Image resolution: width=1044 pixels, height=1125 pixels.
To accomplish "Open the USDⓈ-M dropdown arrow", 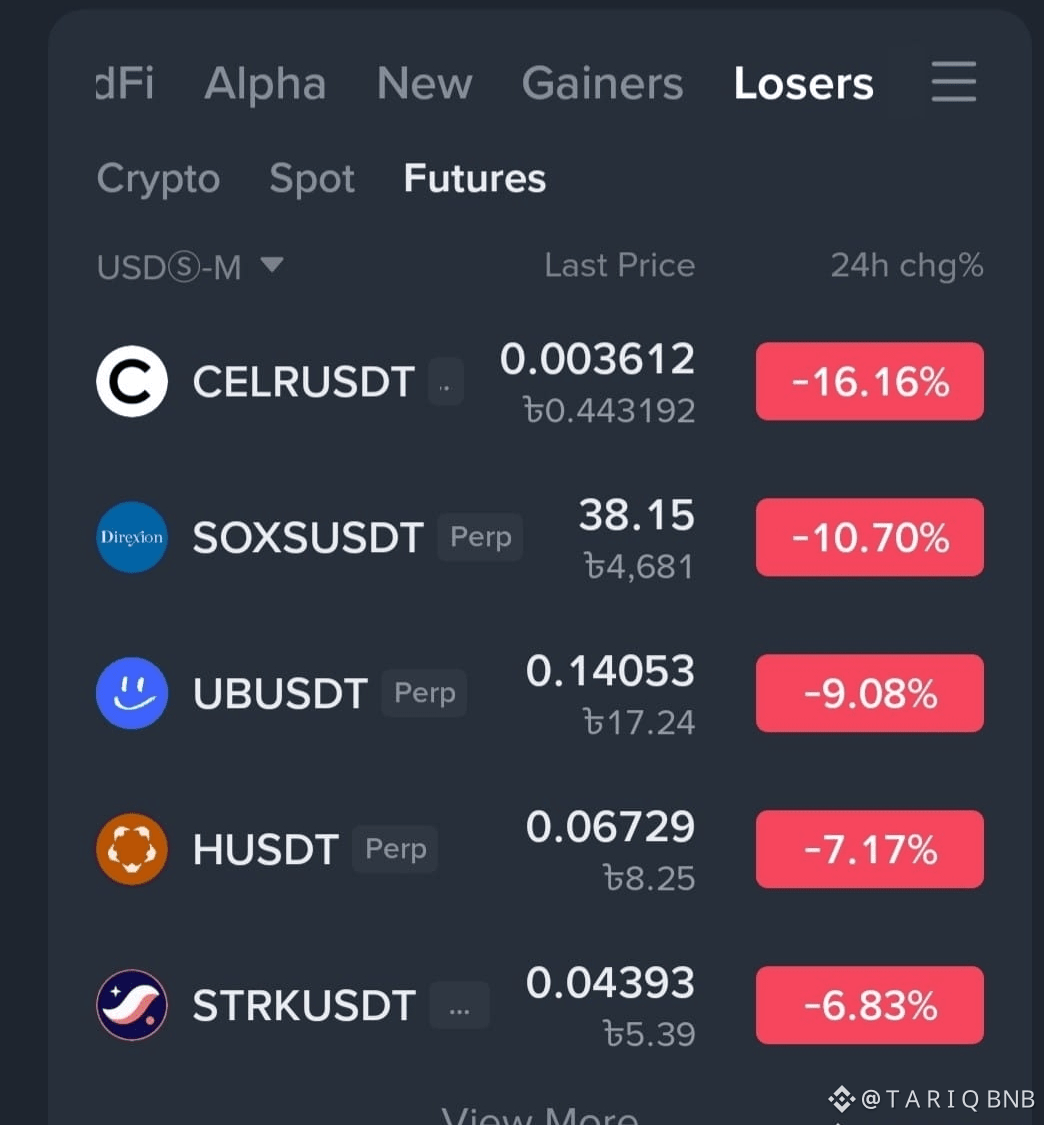I will click(272, 265).
